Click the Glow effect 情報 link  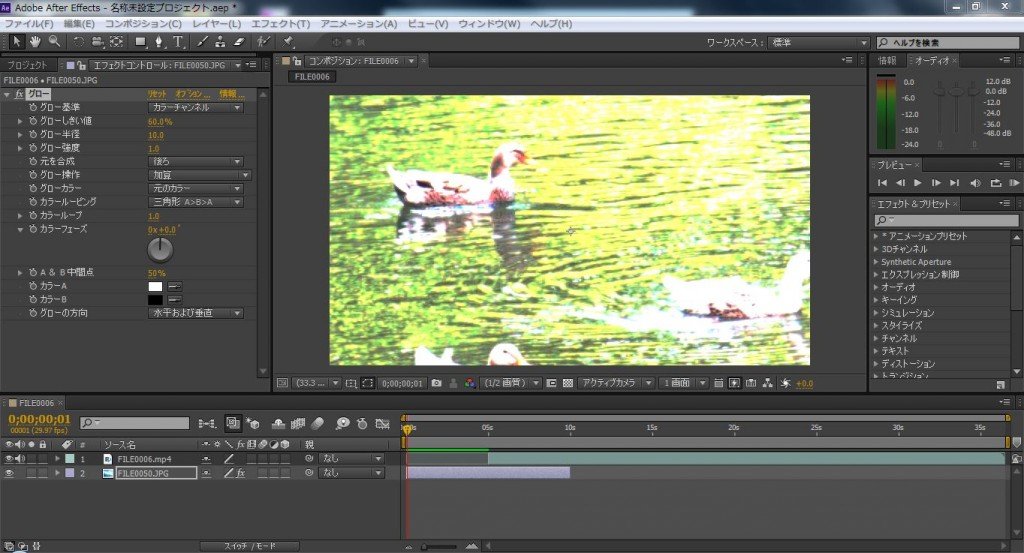click(231, 94)
